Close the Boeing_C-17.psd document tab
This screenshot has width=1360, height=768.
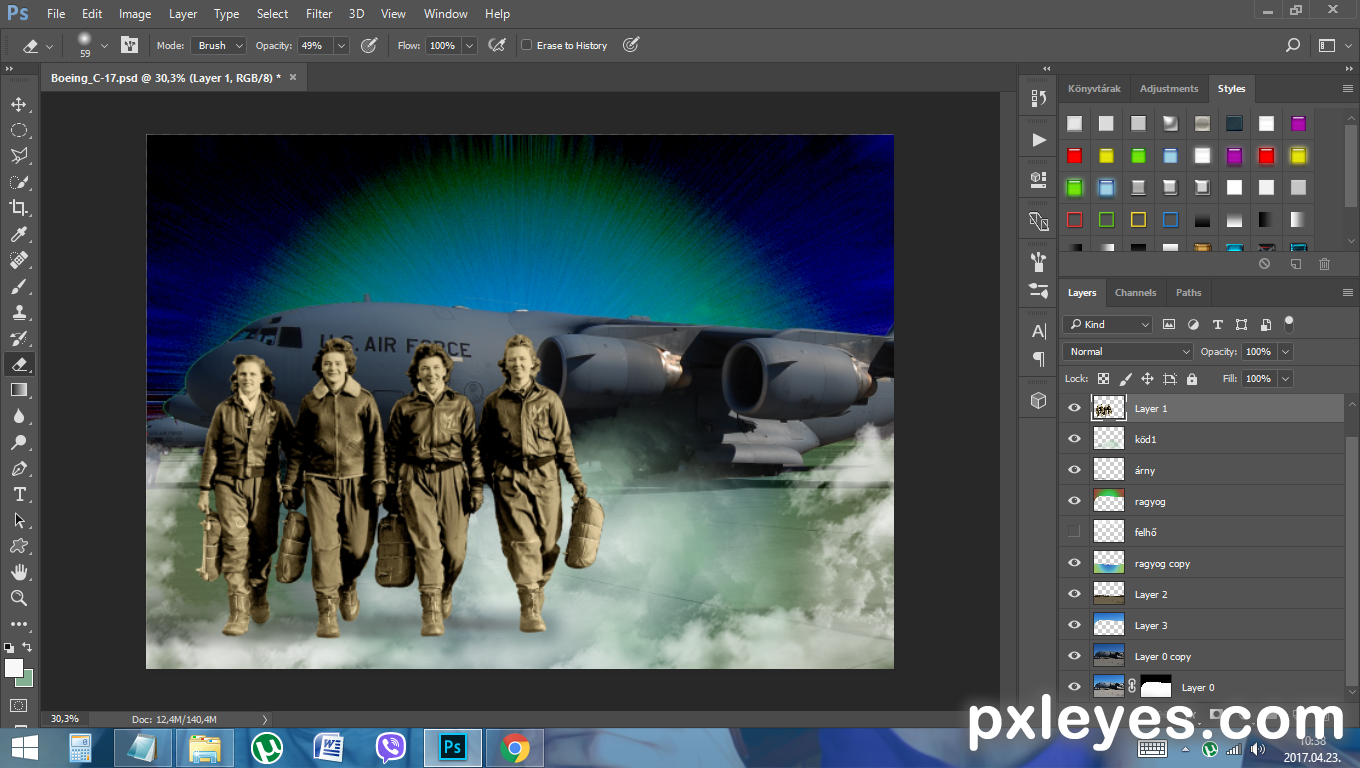pyautogui.click(x=293, y=77)
